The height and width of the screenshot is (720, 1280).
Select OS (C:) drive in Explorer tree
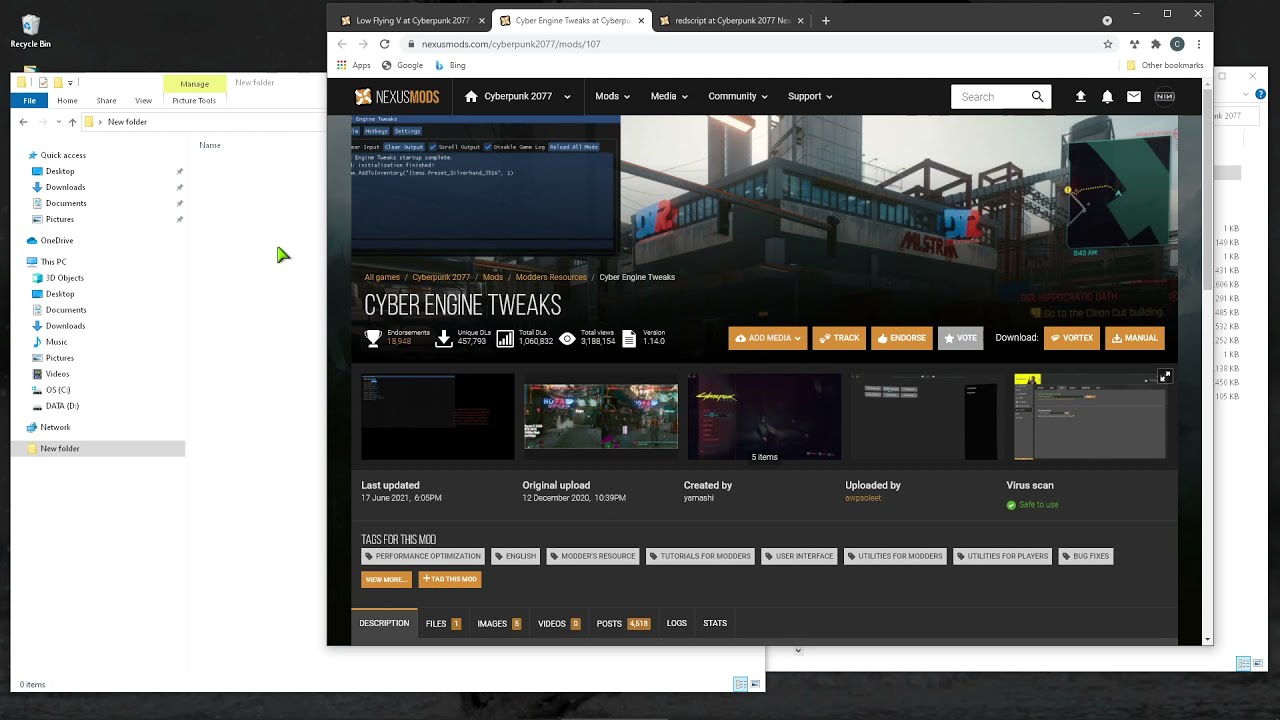point(58,390)
